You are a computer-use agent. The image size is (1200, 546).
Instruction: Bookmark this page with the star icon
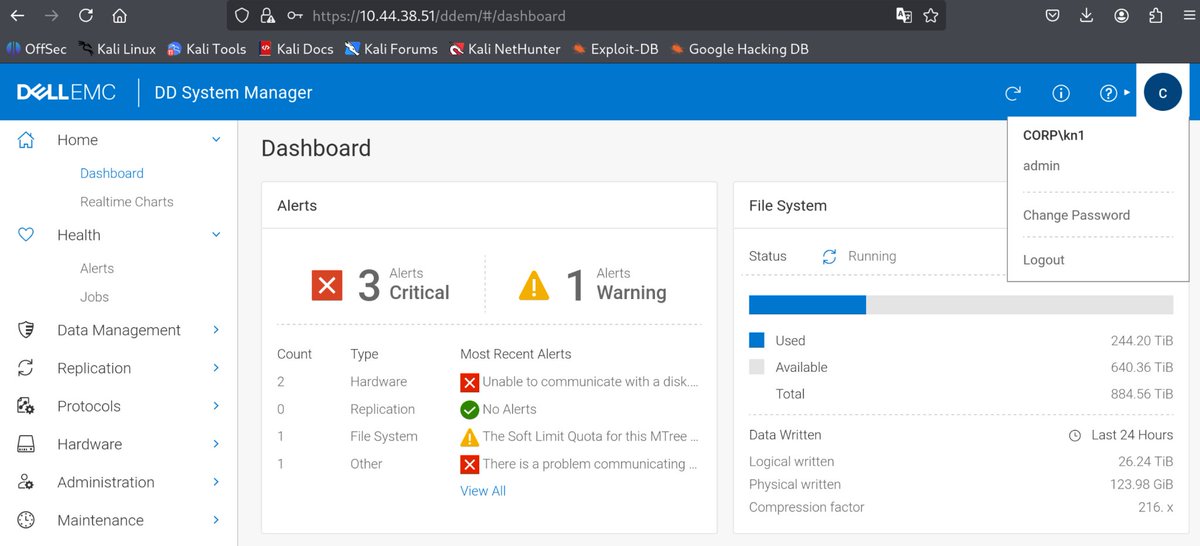pyautogui.click(x=931, y=16)
